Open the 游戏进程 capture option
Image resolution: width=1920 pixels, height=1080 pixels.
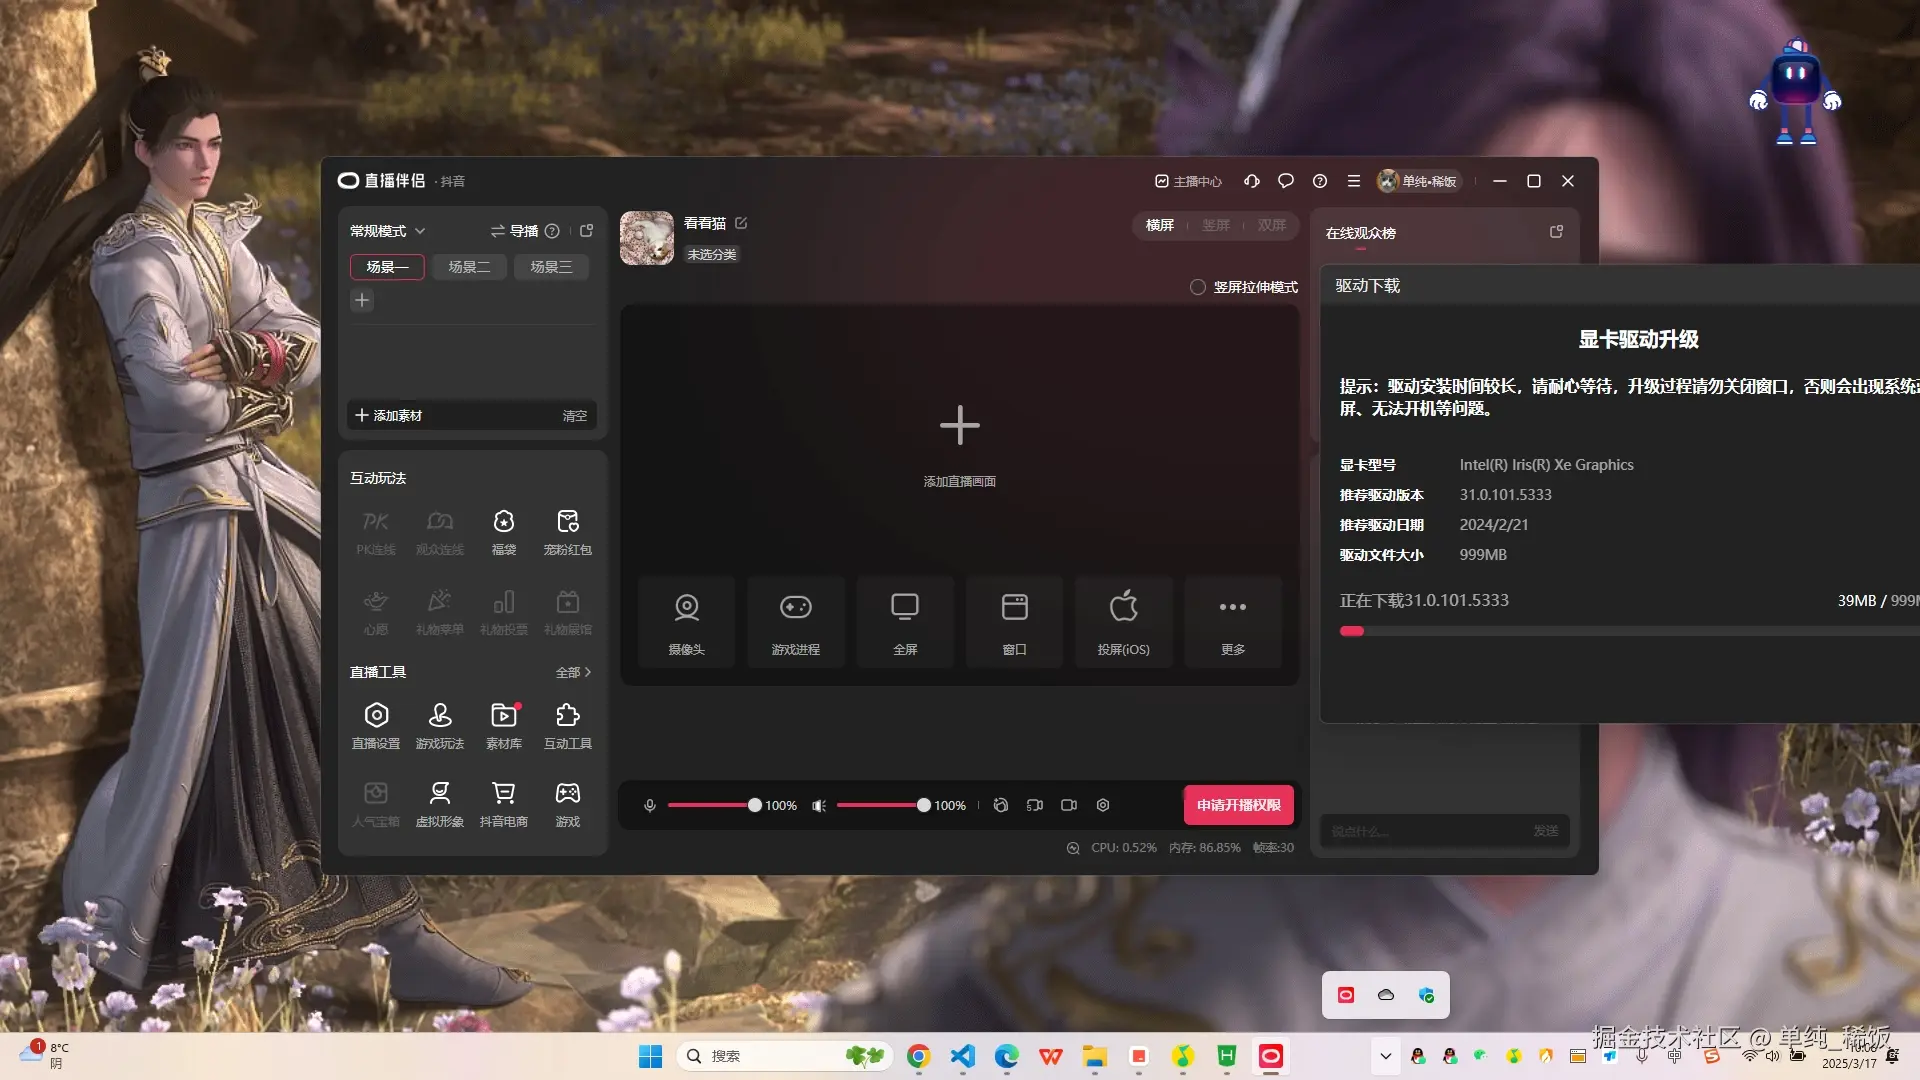[795, 621]
